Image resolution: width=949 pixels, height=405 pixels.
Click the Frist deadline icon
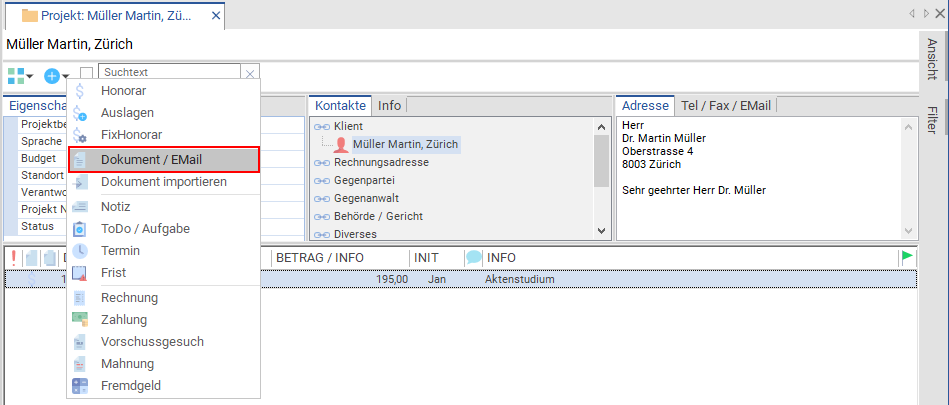coord(80,273)
